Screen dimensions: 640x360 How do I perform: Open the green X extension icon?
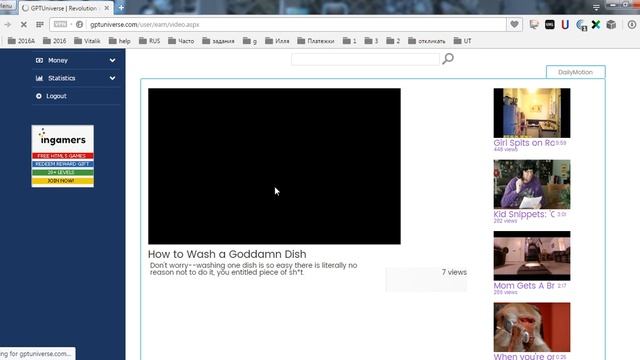tap(596, 24)
